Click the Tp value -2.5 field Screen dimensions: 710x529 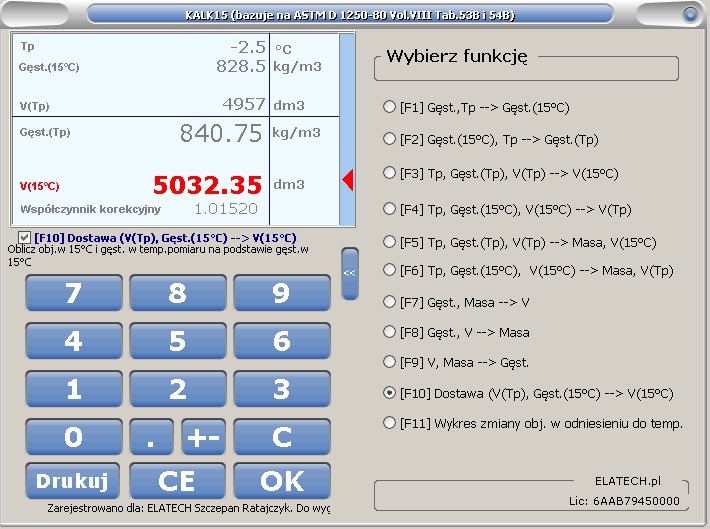click(x=248, y=47)
